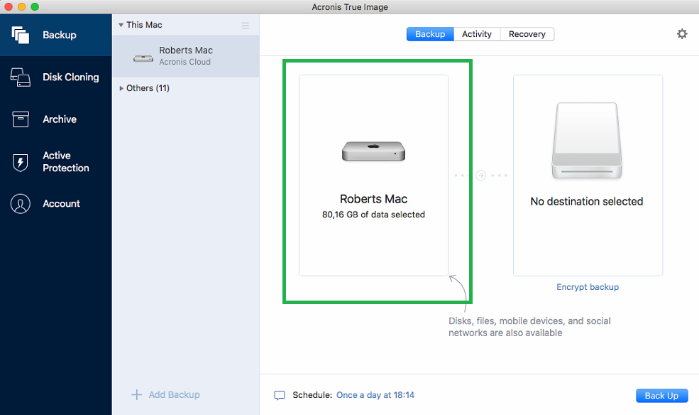Click the plus icon for Add Backup
699x415 pixels.
[136, 394]
